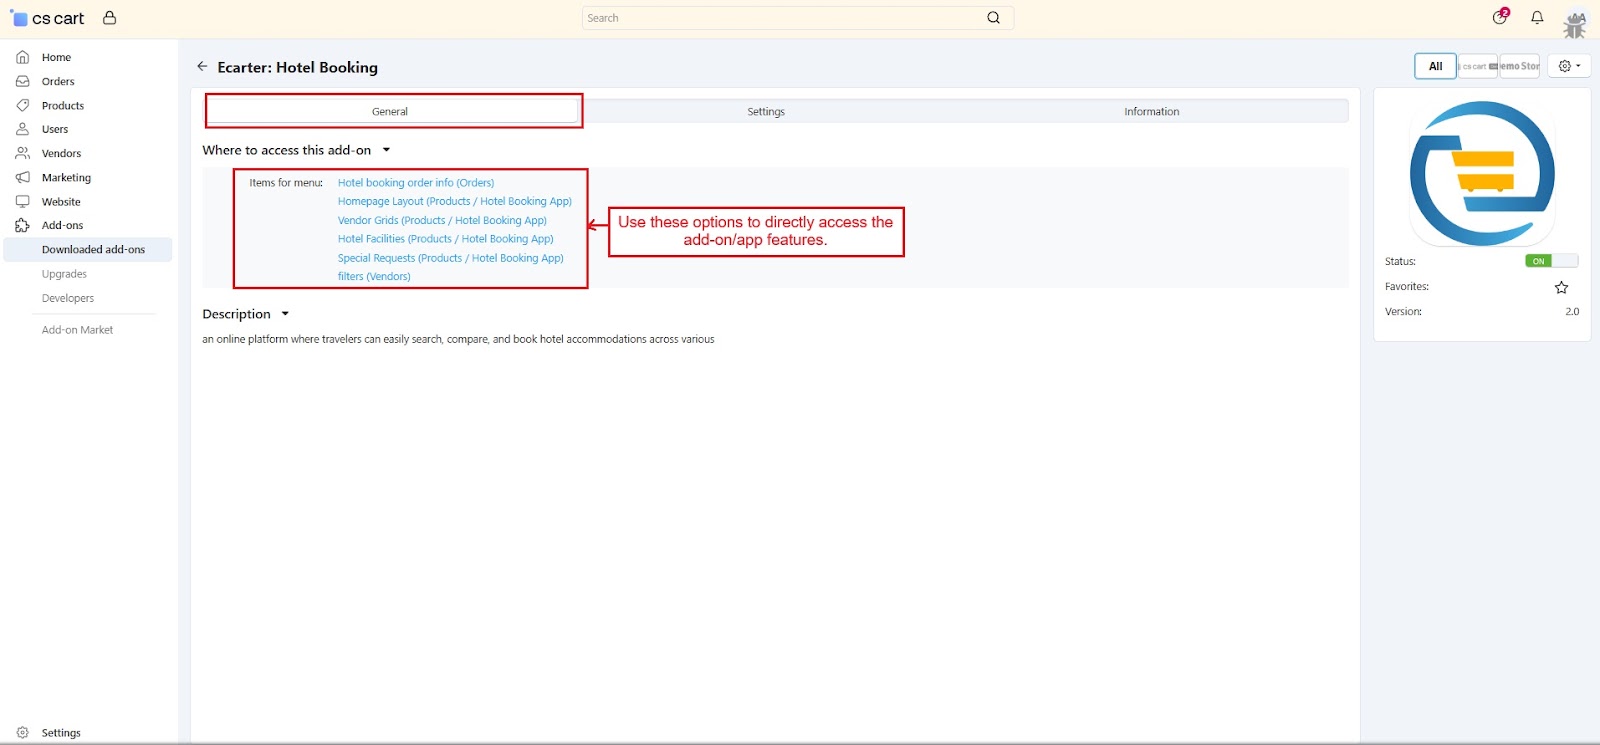Click the back arrow beside Ecarter title
The image size is (1600, 745).
tap(202, 66)
